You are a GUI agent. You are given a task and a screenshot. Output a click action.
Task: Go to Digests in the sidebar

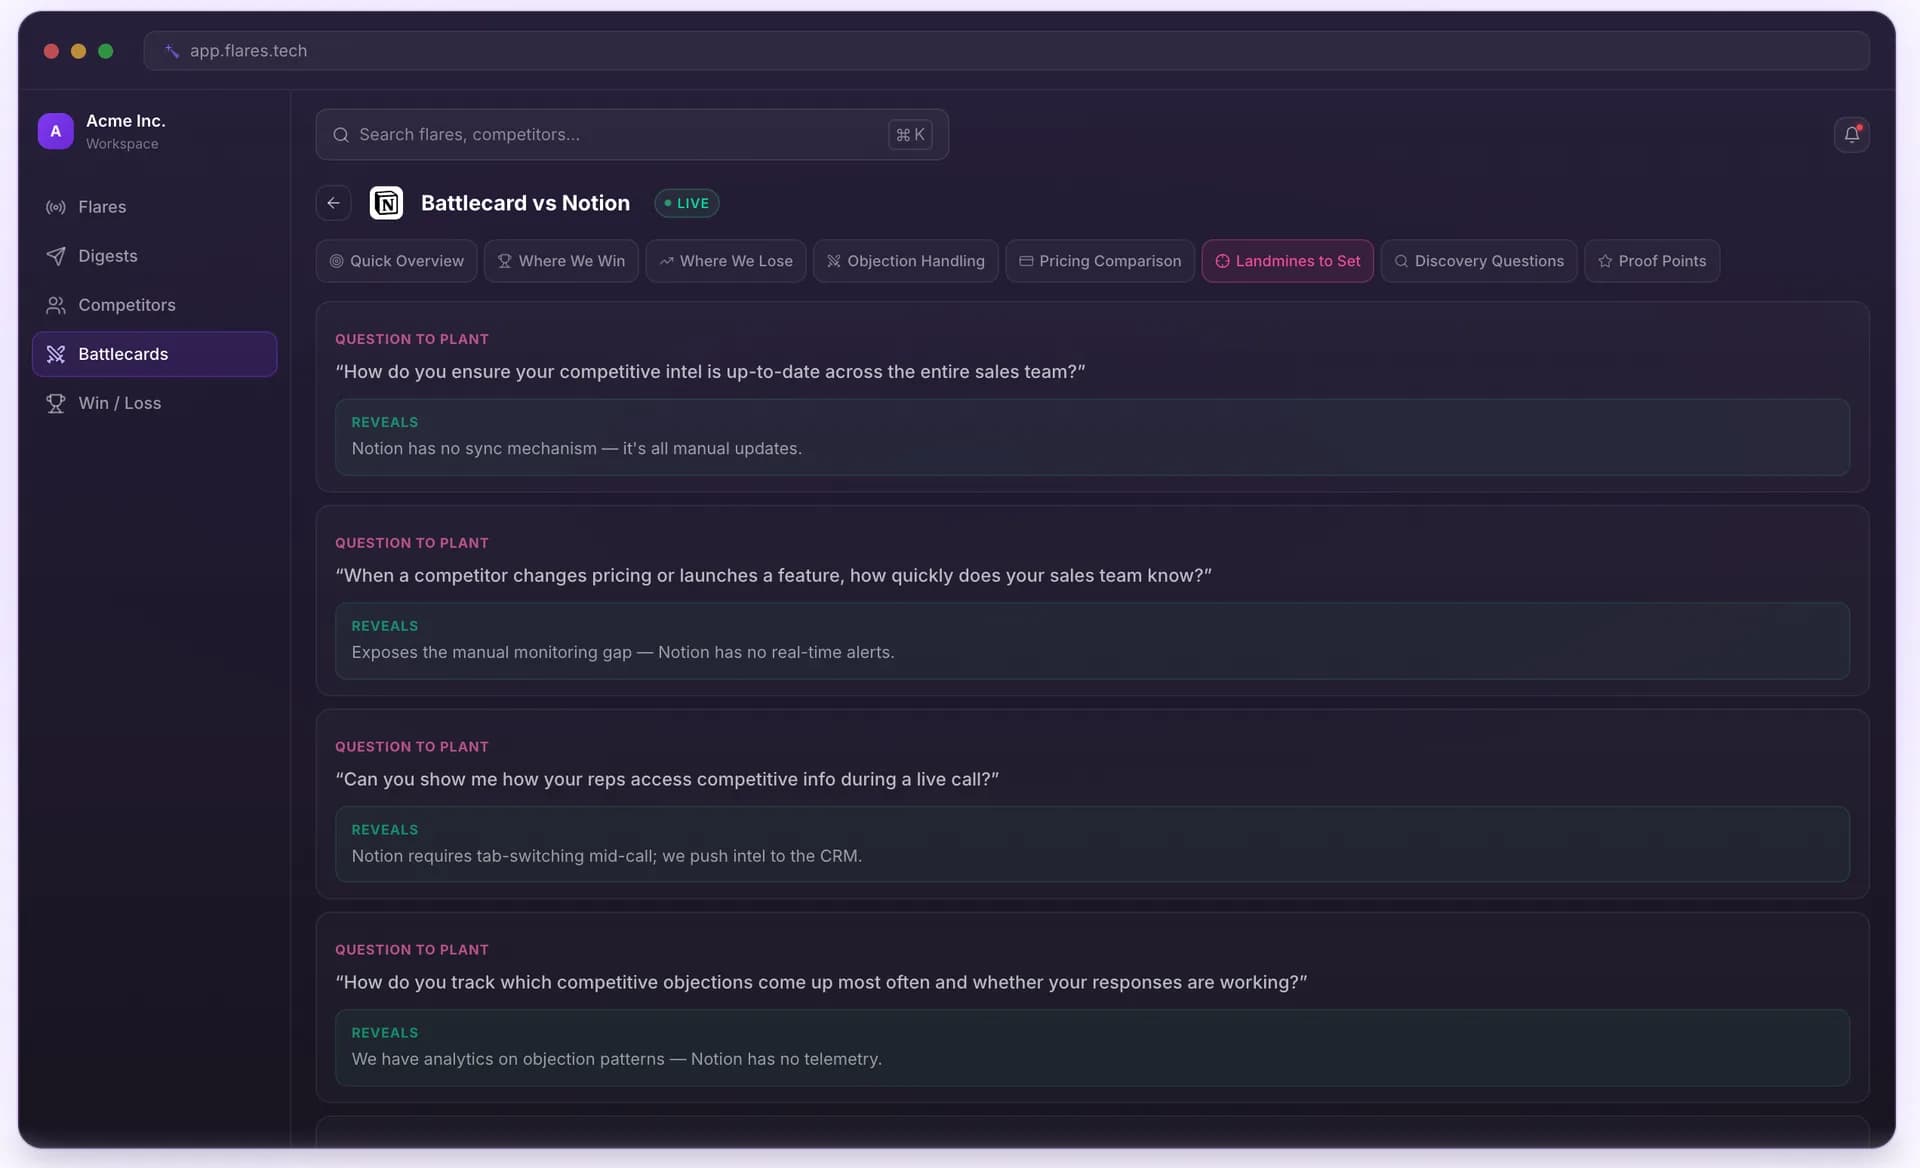155,256
